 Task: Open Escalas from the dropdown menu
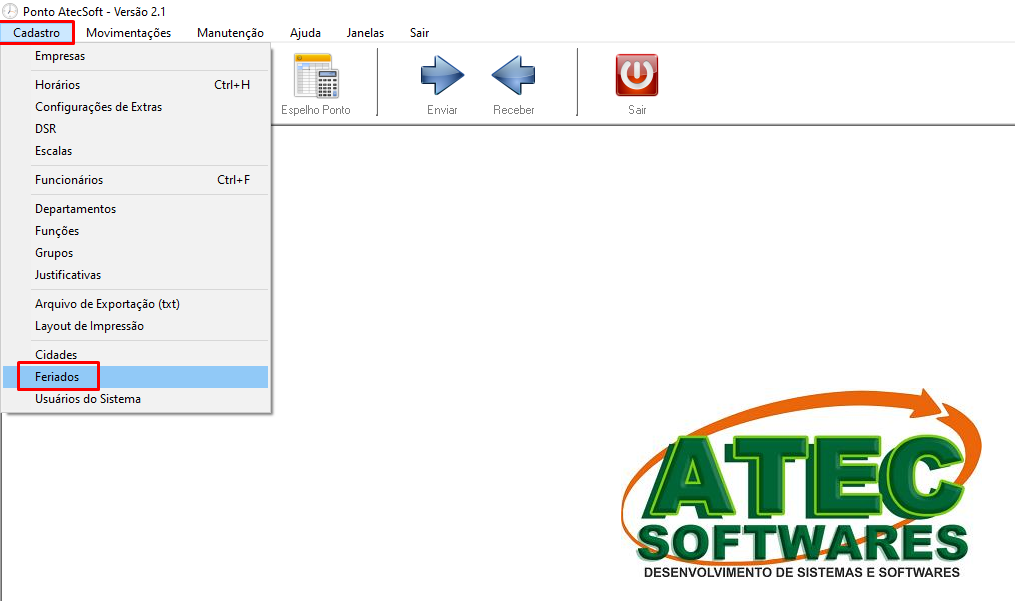coord(135,151)
